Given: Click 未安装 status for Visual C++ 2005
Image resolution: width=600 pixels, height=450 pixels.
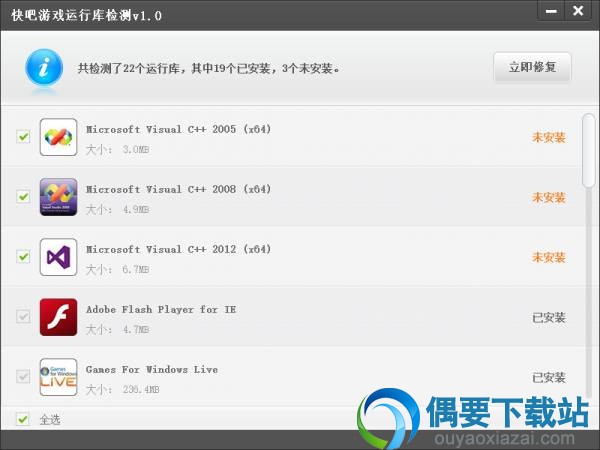Looking at the screenshot, I should click(x=549, y=137).
